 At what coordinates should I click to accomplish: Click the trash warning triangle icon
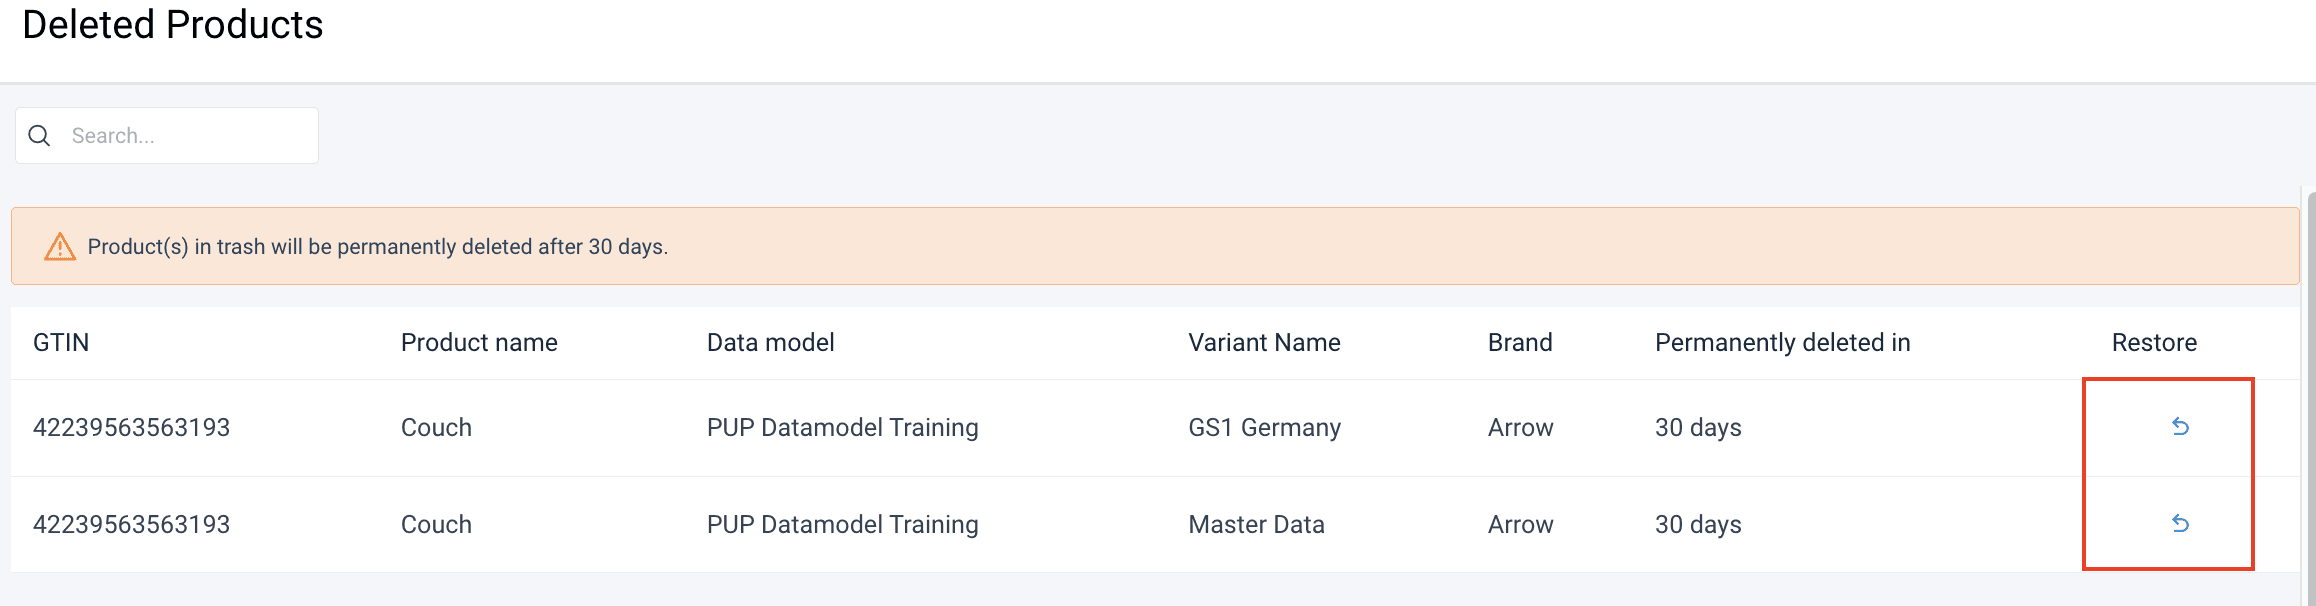[x=60, y=247]
